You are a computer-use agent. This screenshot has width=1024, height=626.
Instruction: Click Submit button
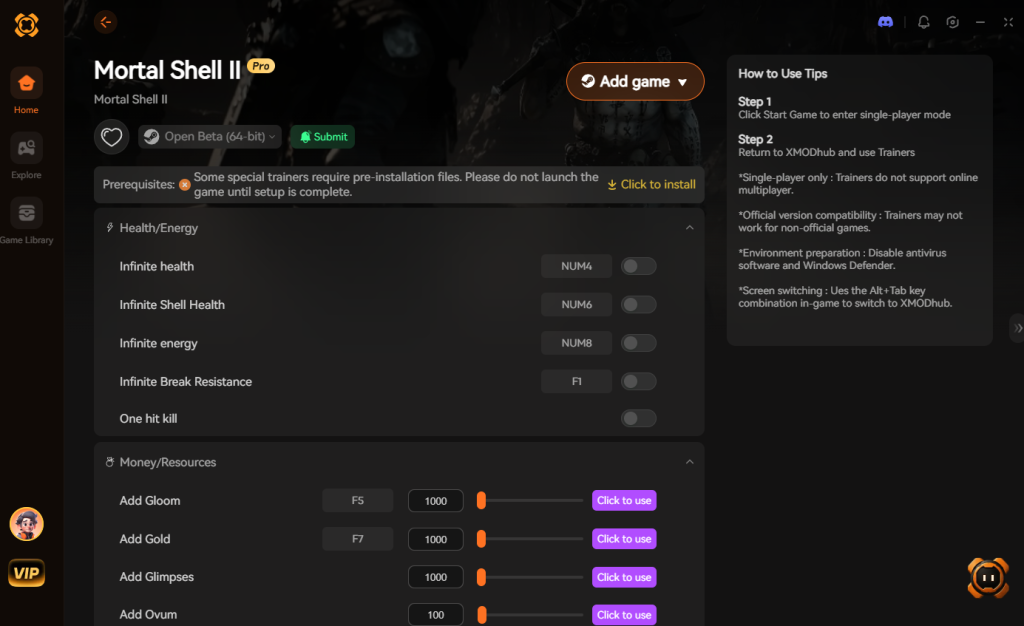pyautogui.click(x=323, y=137)
